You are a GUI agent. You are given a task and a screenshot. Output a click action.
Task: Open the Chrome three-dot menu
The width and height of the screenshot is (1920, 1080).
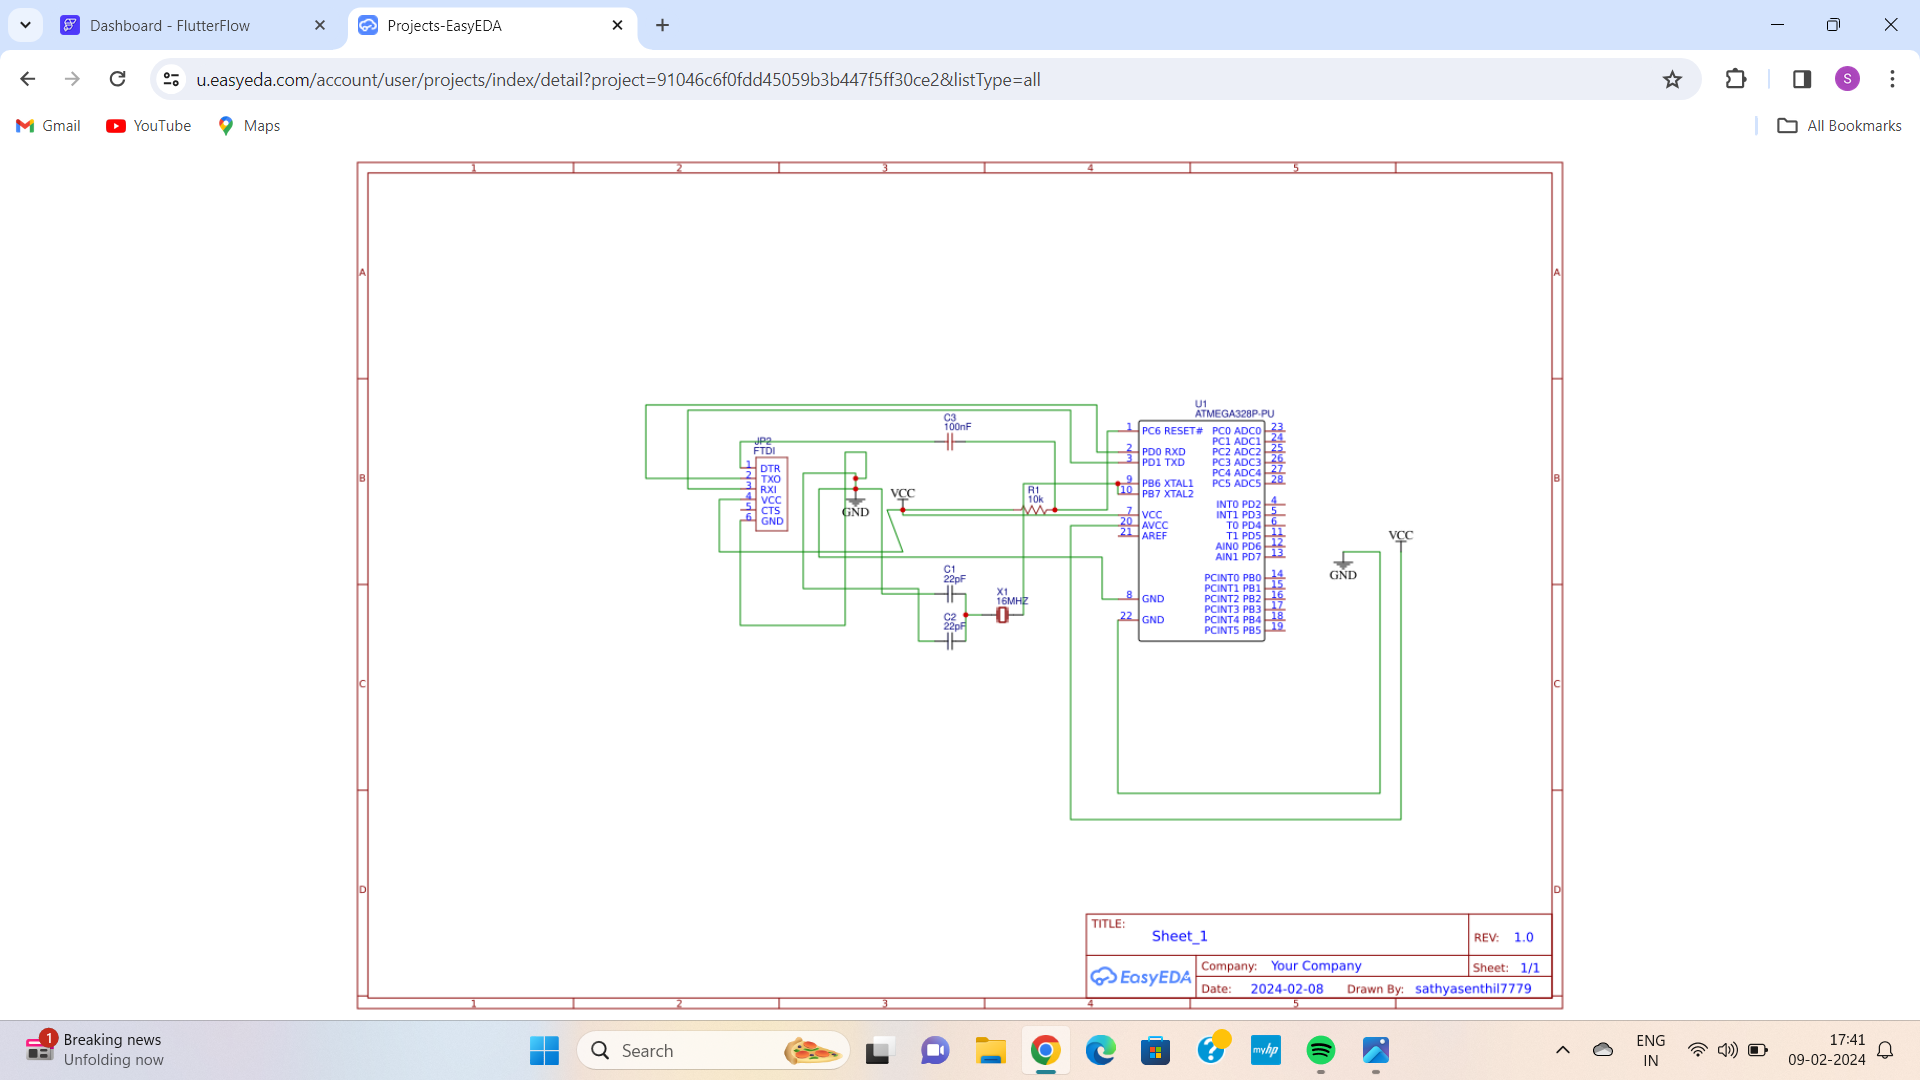(x=1892, y=79)
